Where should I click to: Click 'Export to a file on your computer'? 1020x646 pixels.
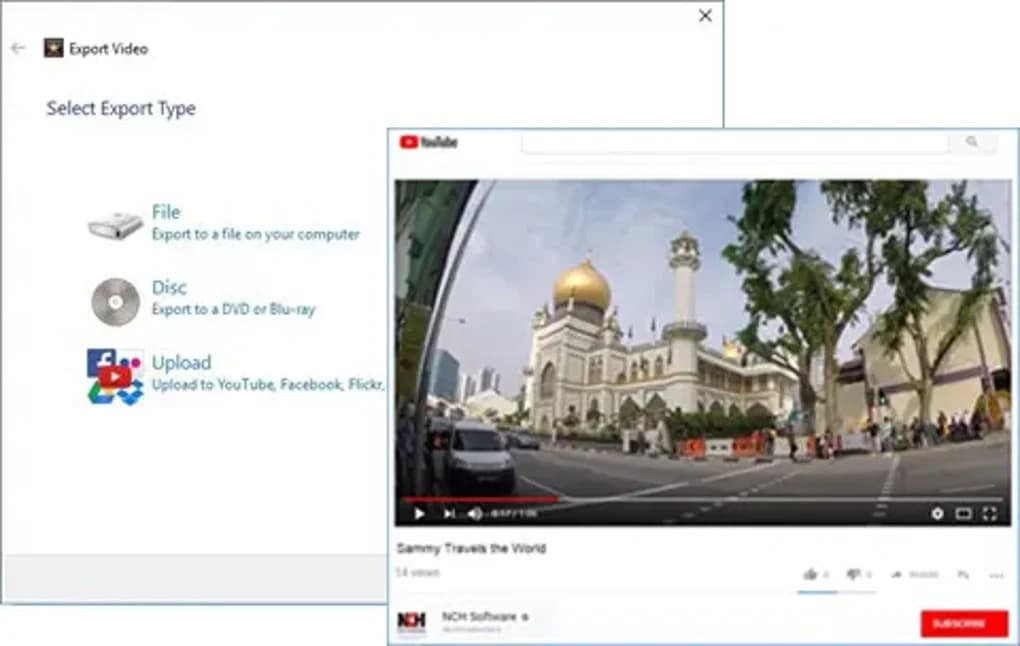(256, 234)
